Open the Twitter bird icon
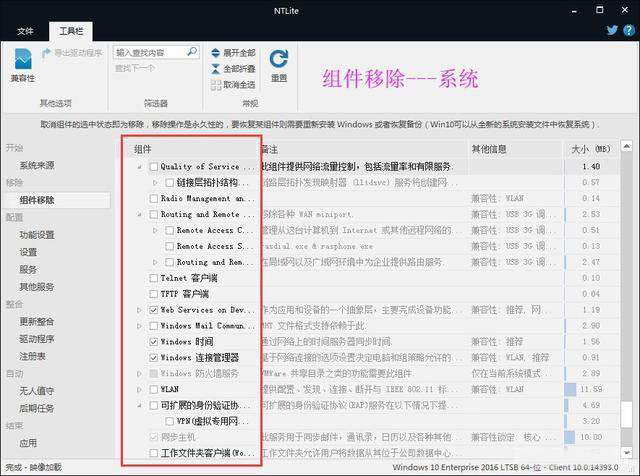This screenshot has height=476, width=640. point(612,30)
